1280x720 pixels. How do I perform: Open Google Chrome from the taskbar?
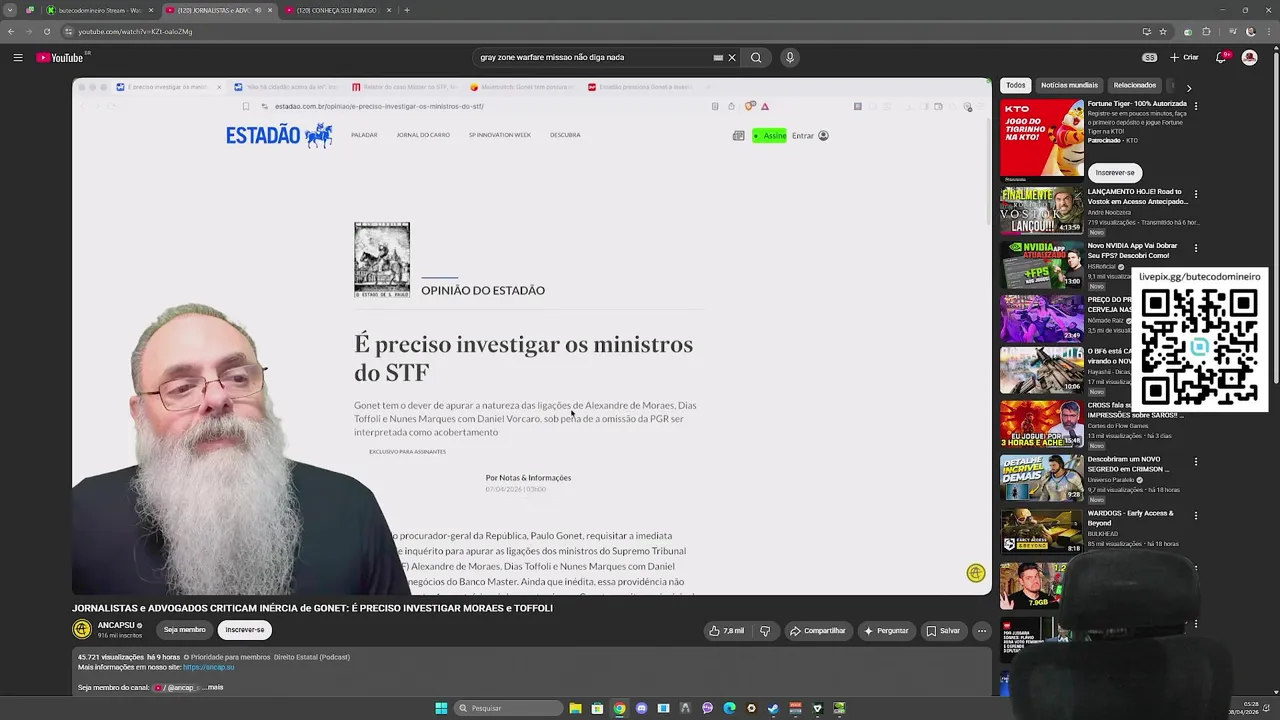coord(620,708)
